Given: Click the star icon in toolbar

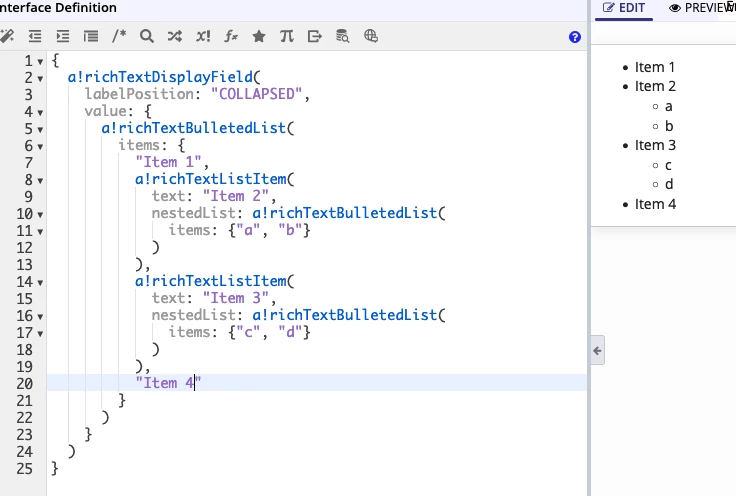Looking at the screenshot, I should (x=259, y=36).
